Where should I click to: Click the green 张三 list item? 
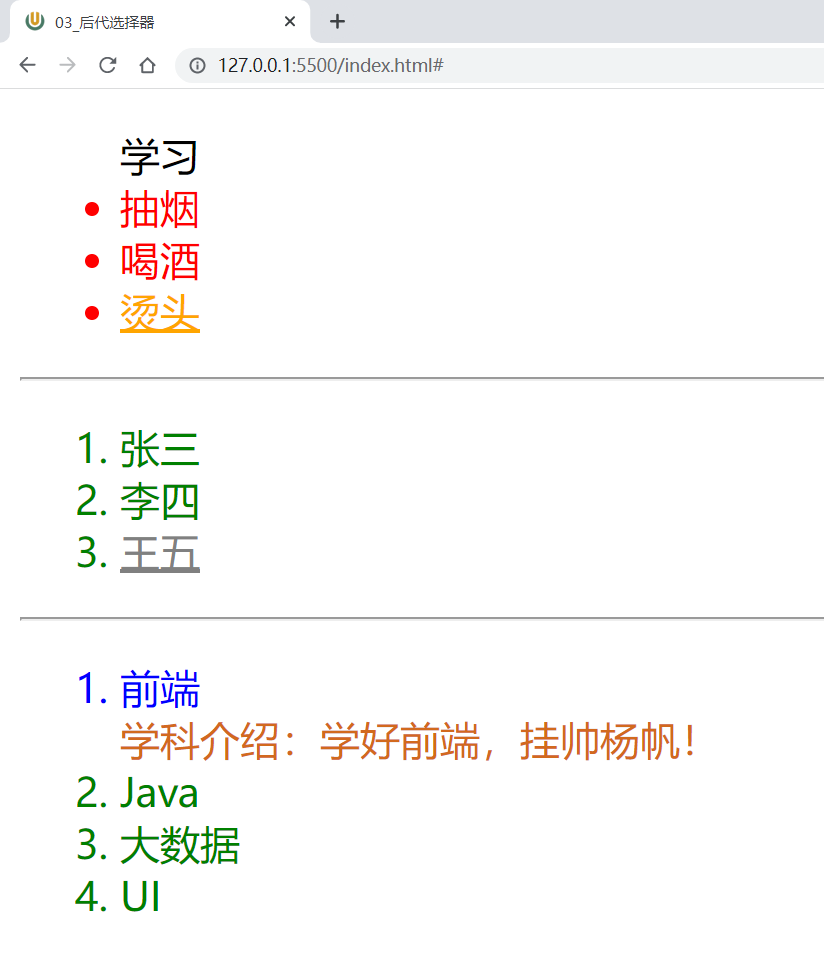pyautogui.click(x=159, y=450)
